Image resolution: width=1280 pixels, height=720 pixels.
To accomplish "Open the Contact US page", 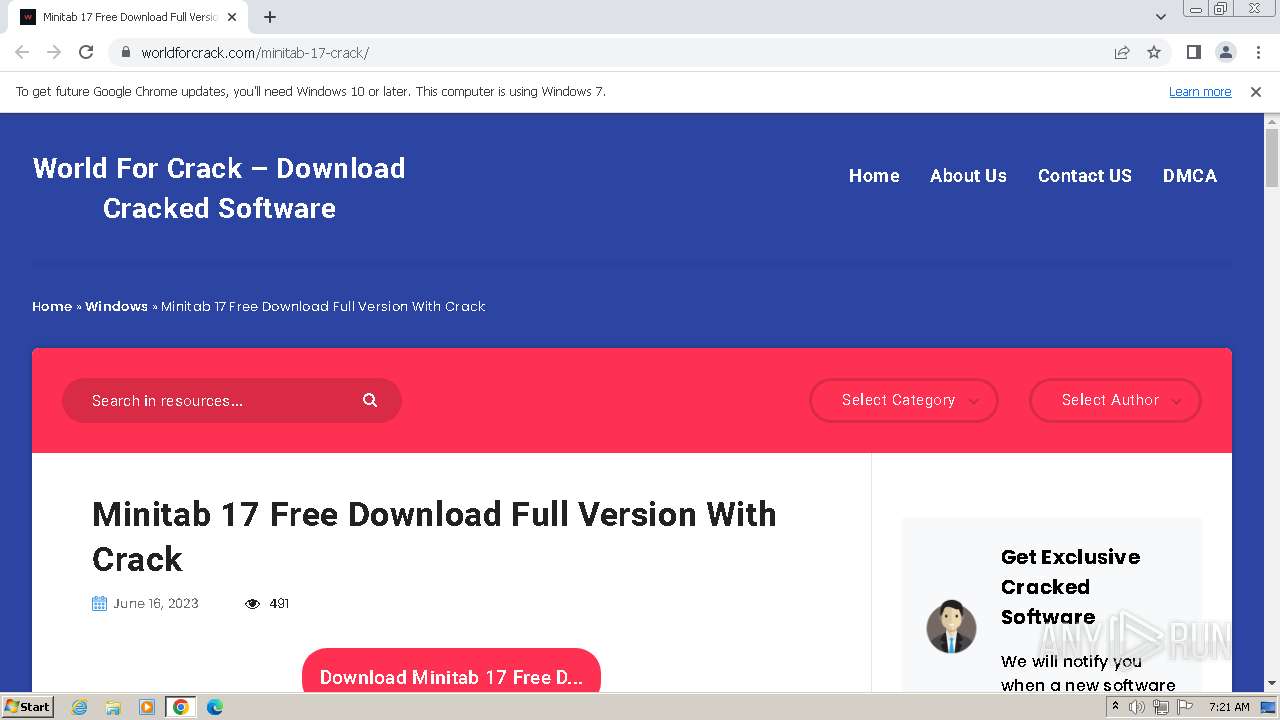I will (x=1085, y=175).
